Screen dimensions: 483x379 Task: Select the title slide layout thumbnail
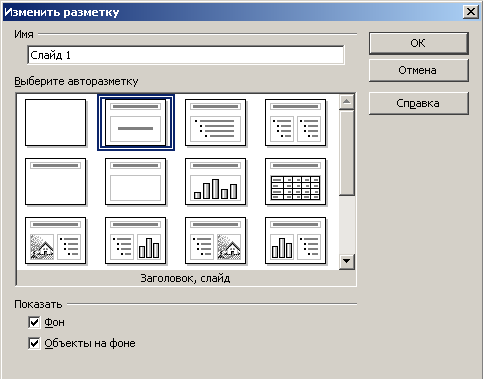tap(135, 123)
